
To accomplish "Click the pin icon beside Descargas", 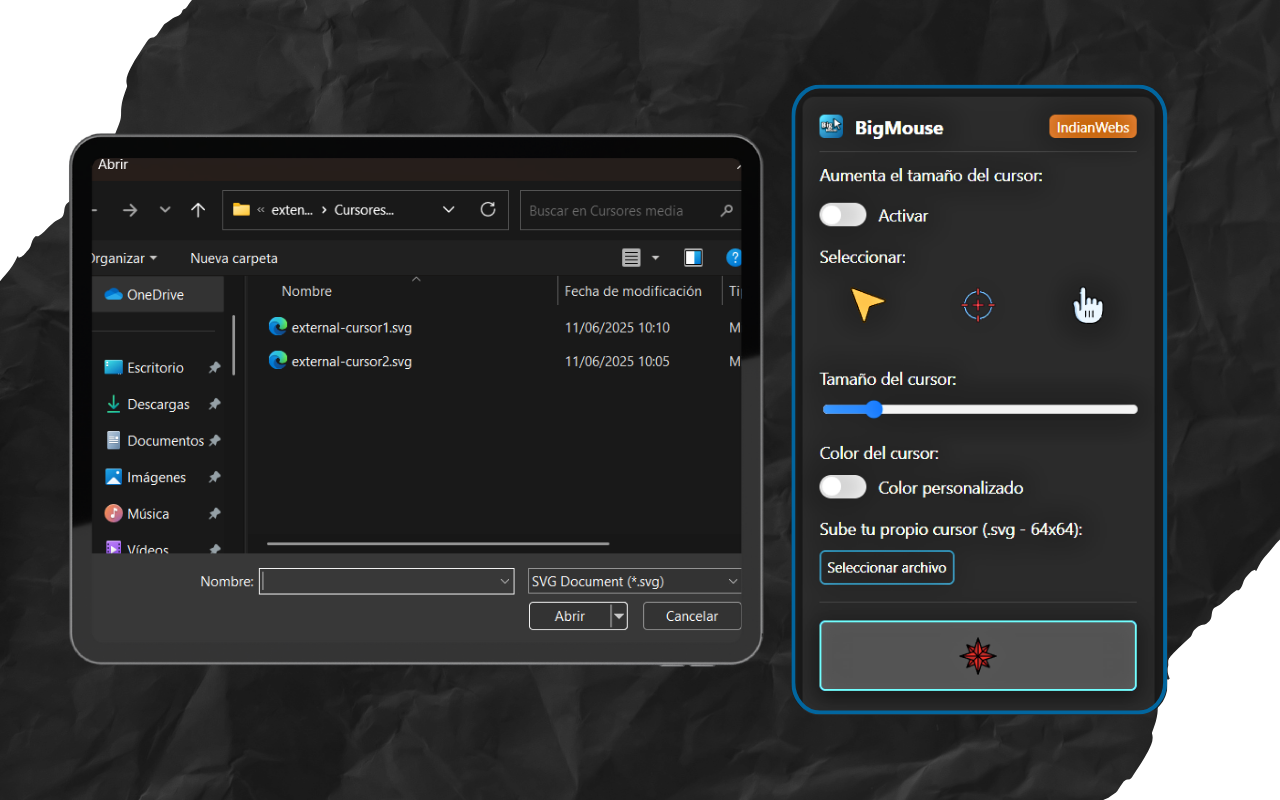I will pos(214,405).
